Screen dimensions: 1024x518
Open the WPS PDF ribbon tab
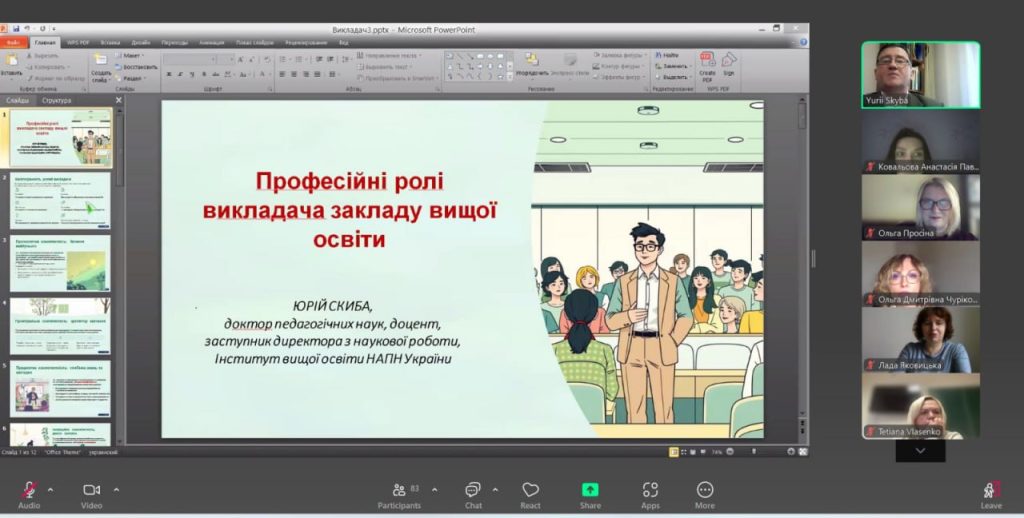(78, 43)
